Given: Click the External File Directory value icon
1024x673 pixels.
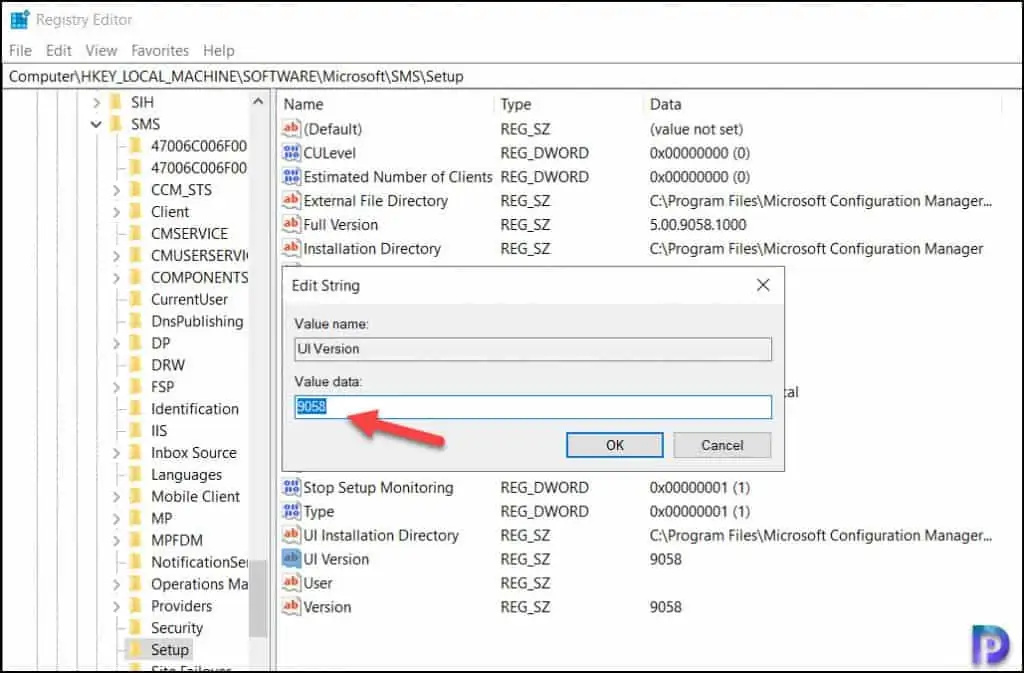Looking at the screenshot, I should coord(291,200).
